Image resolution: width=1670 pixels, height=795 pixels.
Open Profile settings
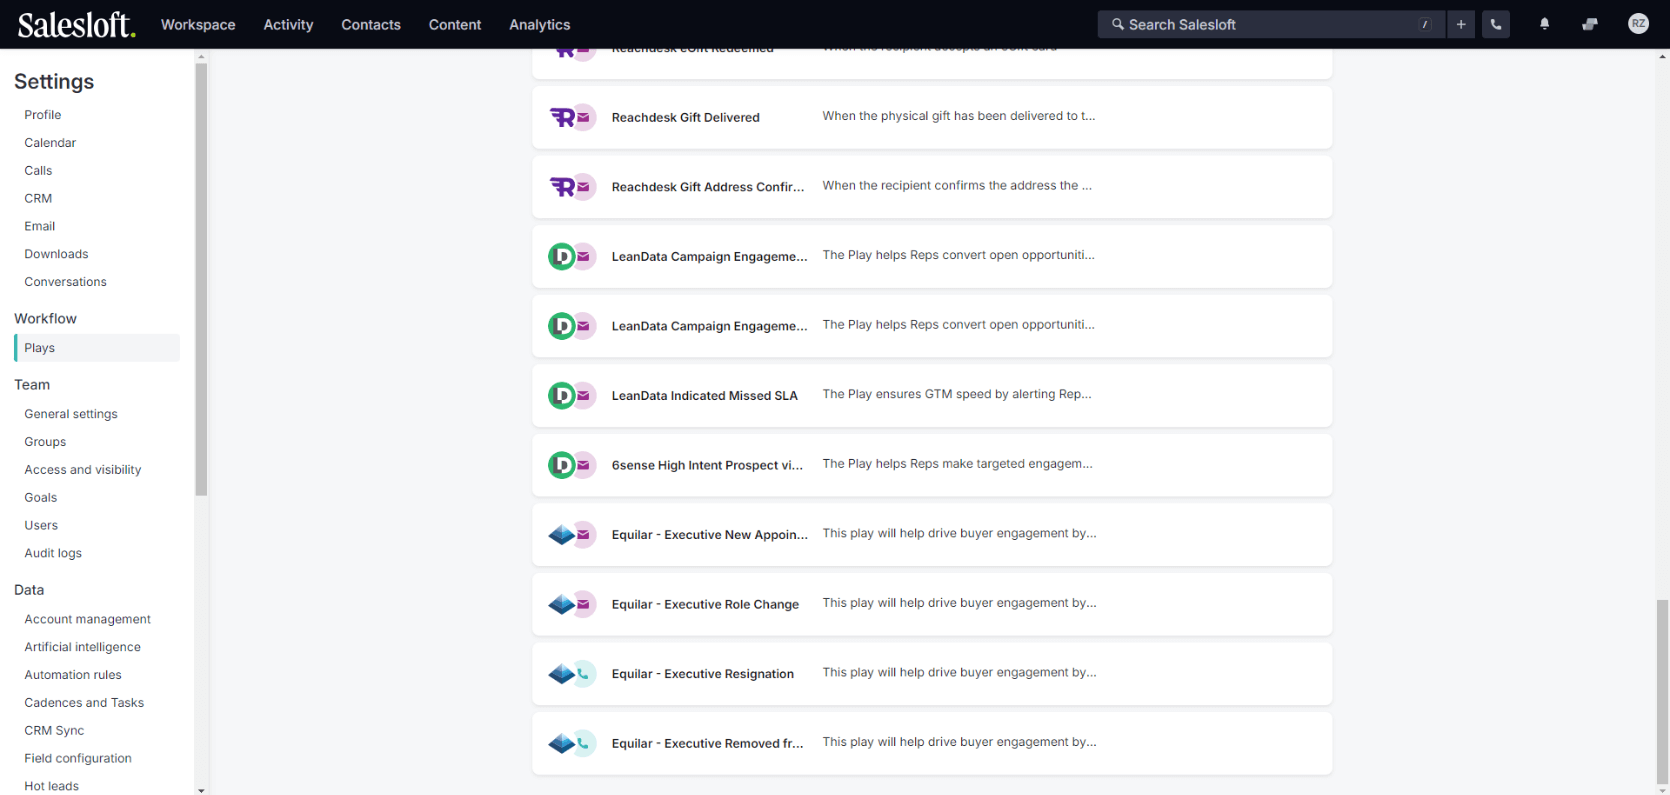pyautogui.click(x=43, y=115)
